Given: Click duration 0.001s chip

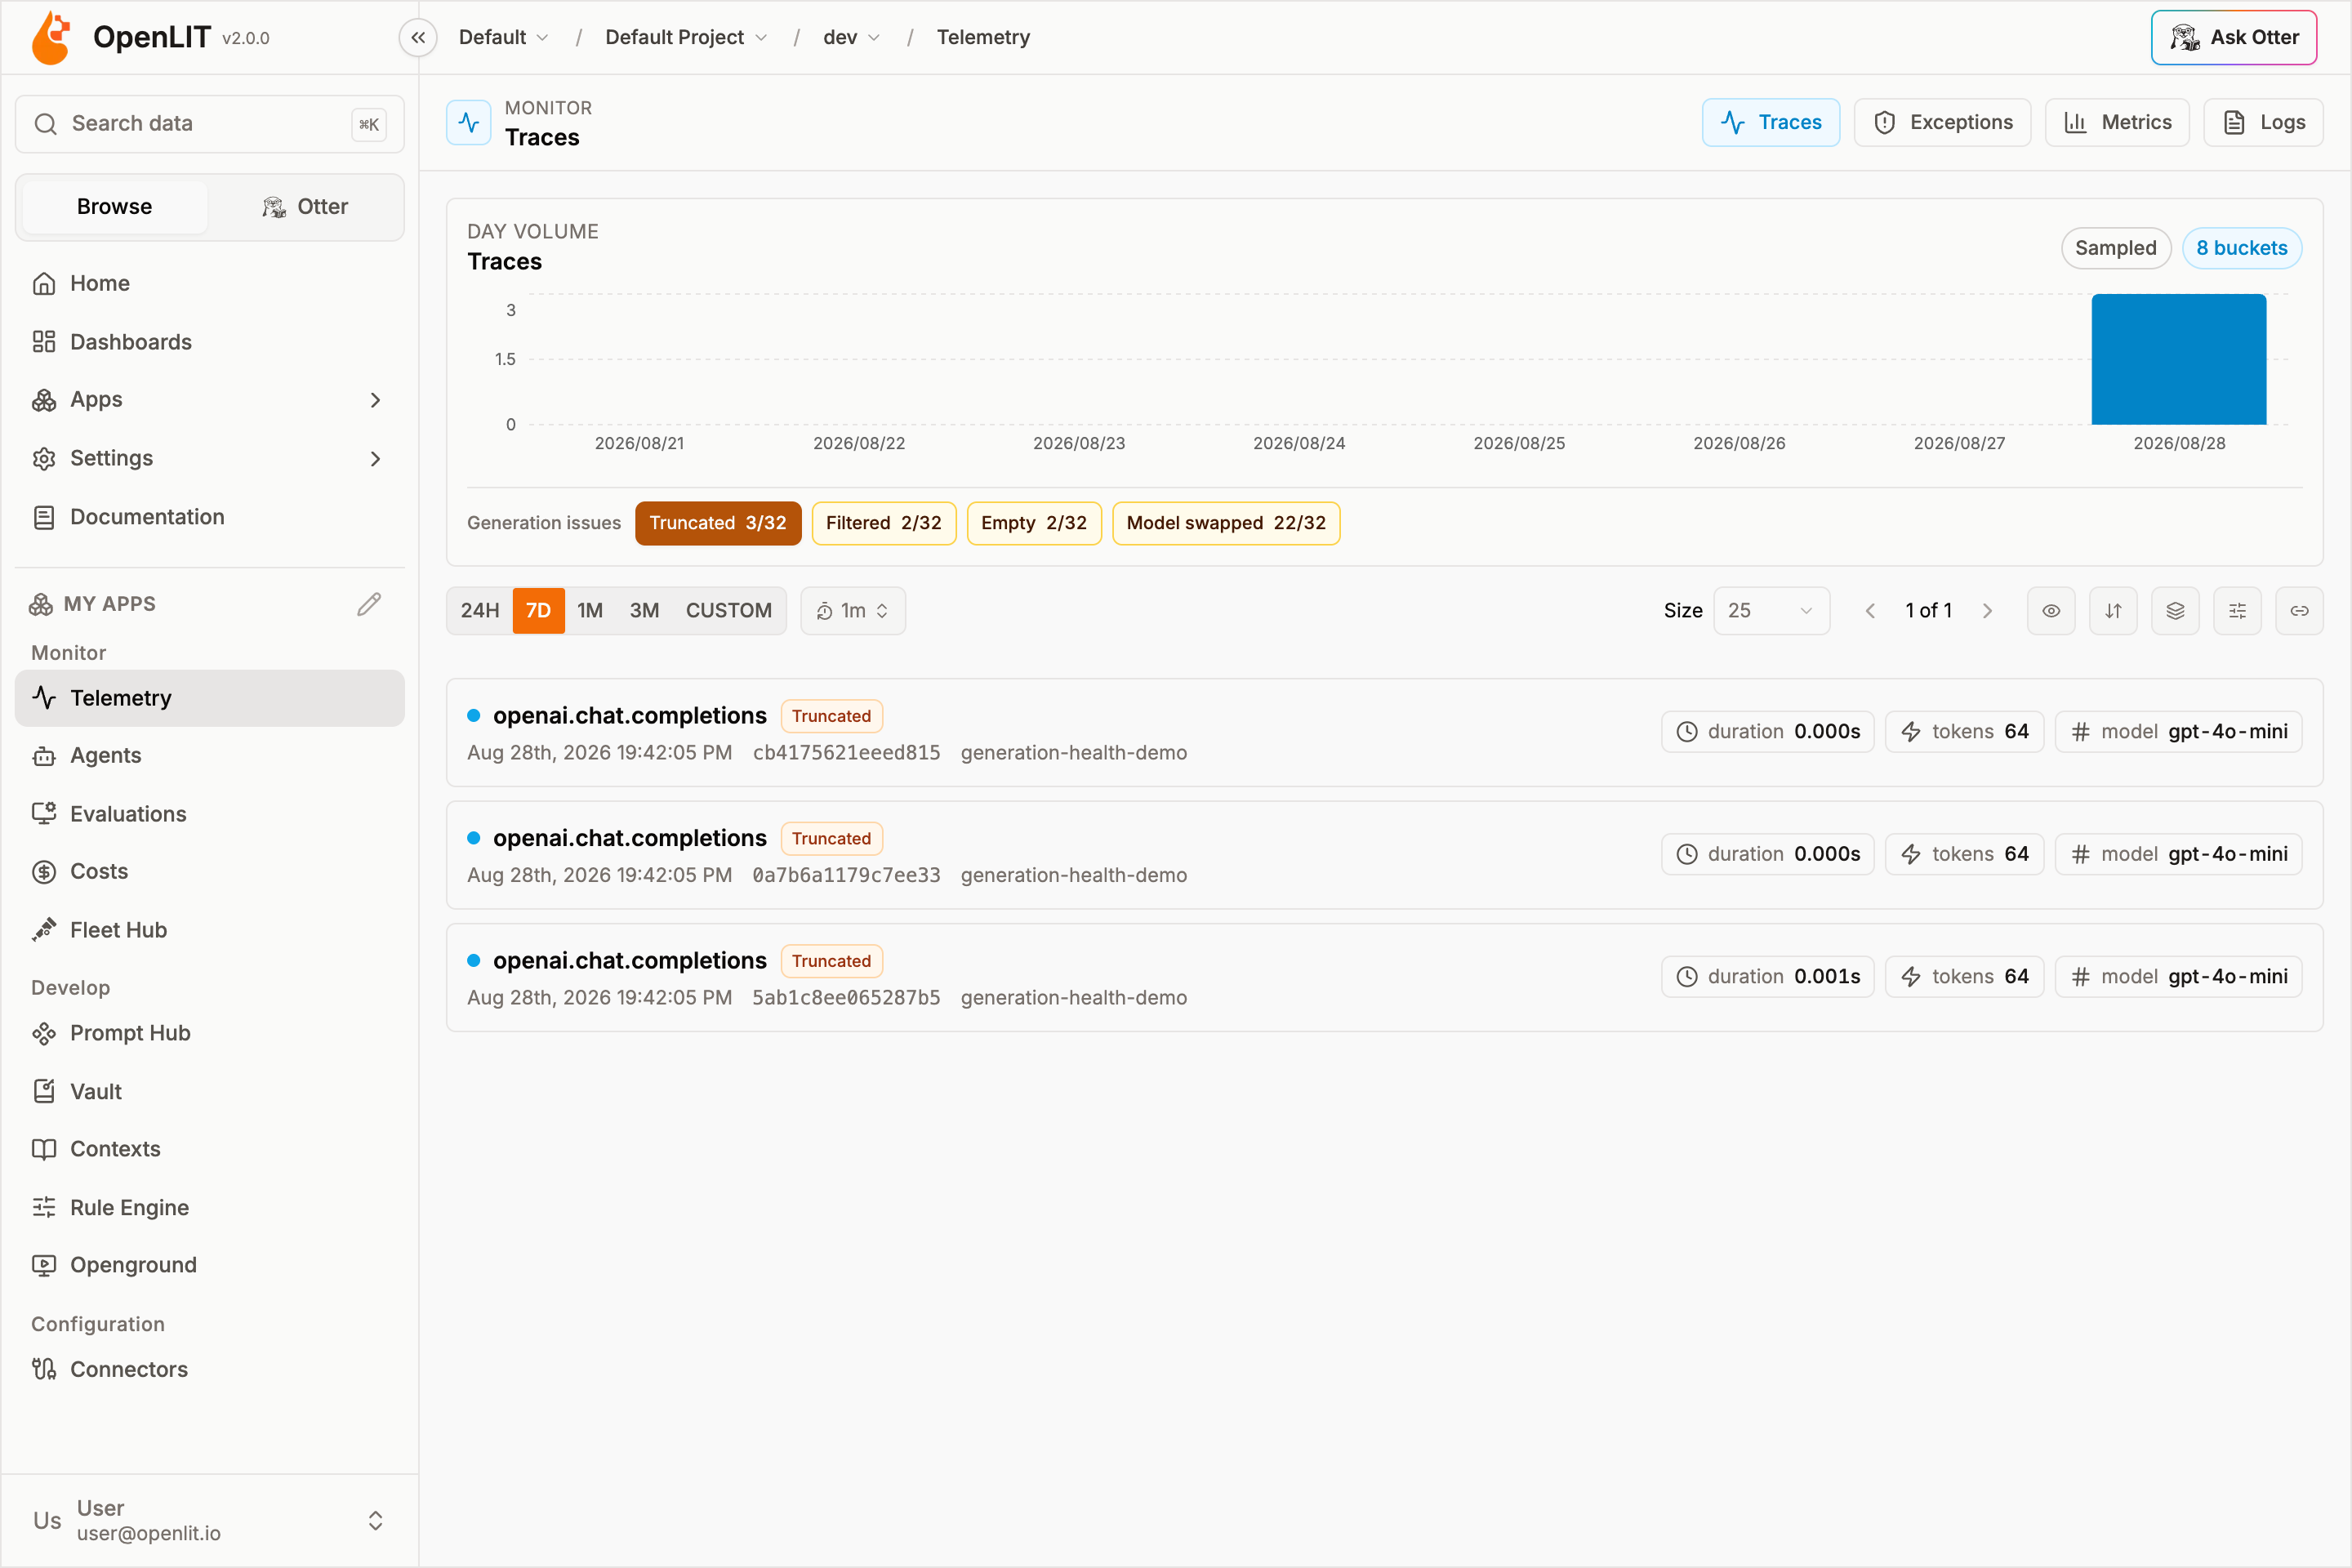Looking at the screenshot, I should point(1768,977).
